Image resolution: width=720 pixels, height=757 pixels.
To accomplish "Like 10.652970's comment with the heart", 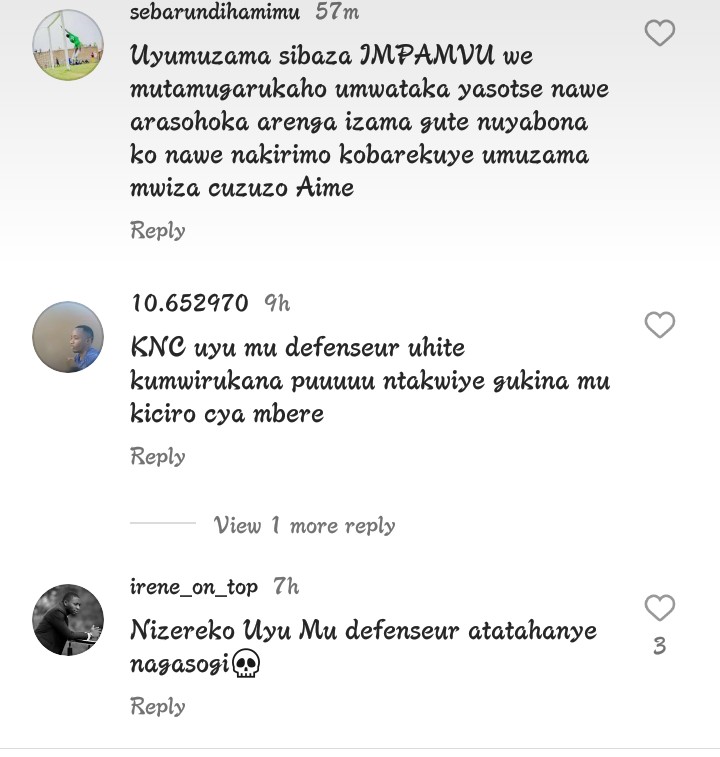I will click(x=659, y=325).
